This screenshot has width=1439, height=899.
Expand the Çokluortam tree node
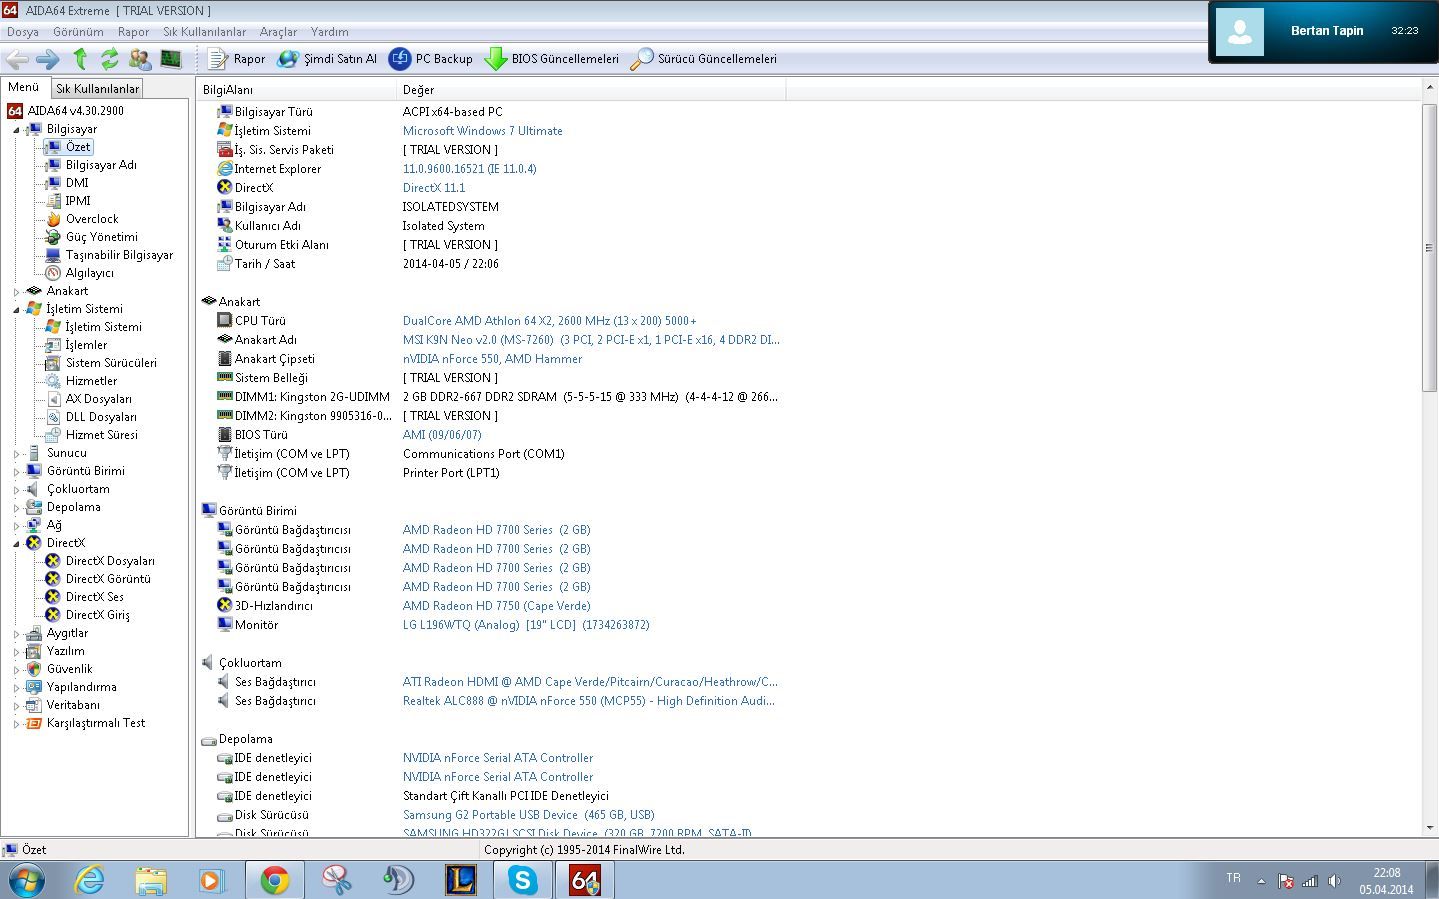pos(16,489)
